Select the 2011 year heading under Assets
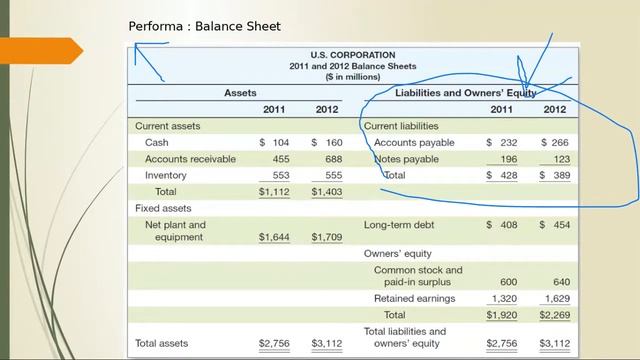Viewport: 640px width, 360px height. [274, 109]
